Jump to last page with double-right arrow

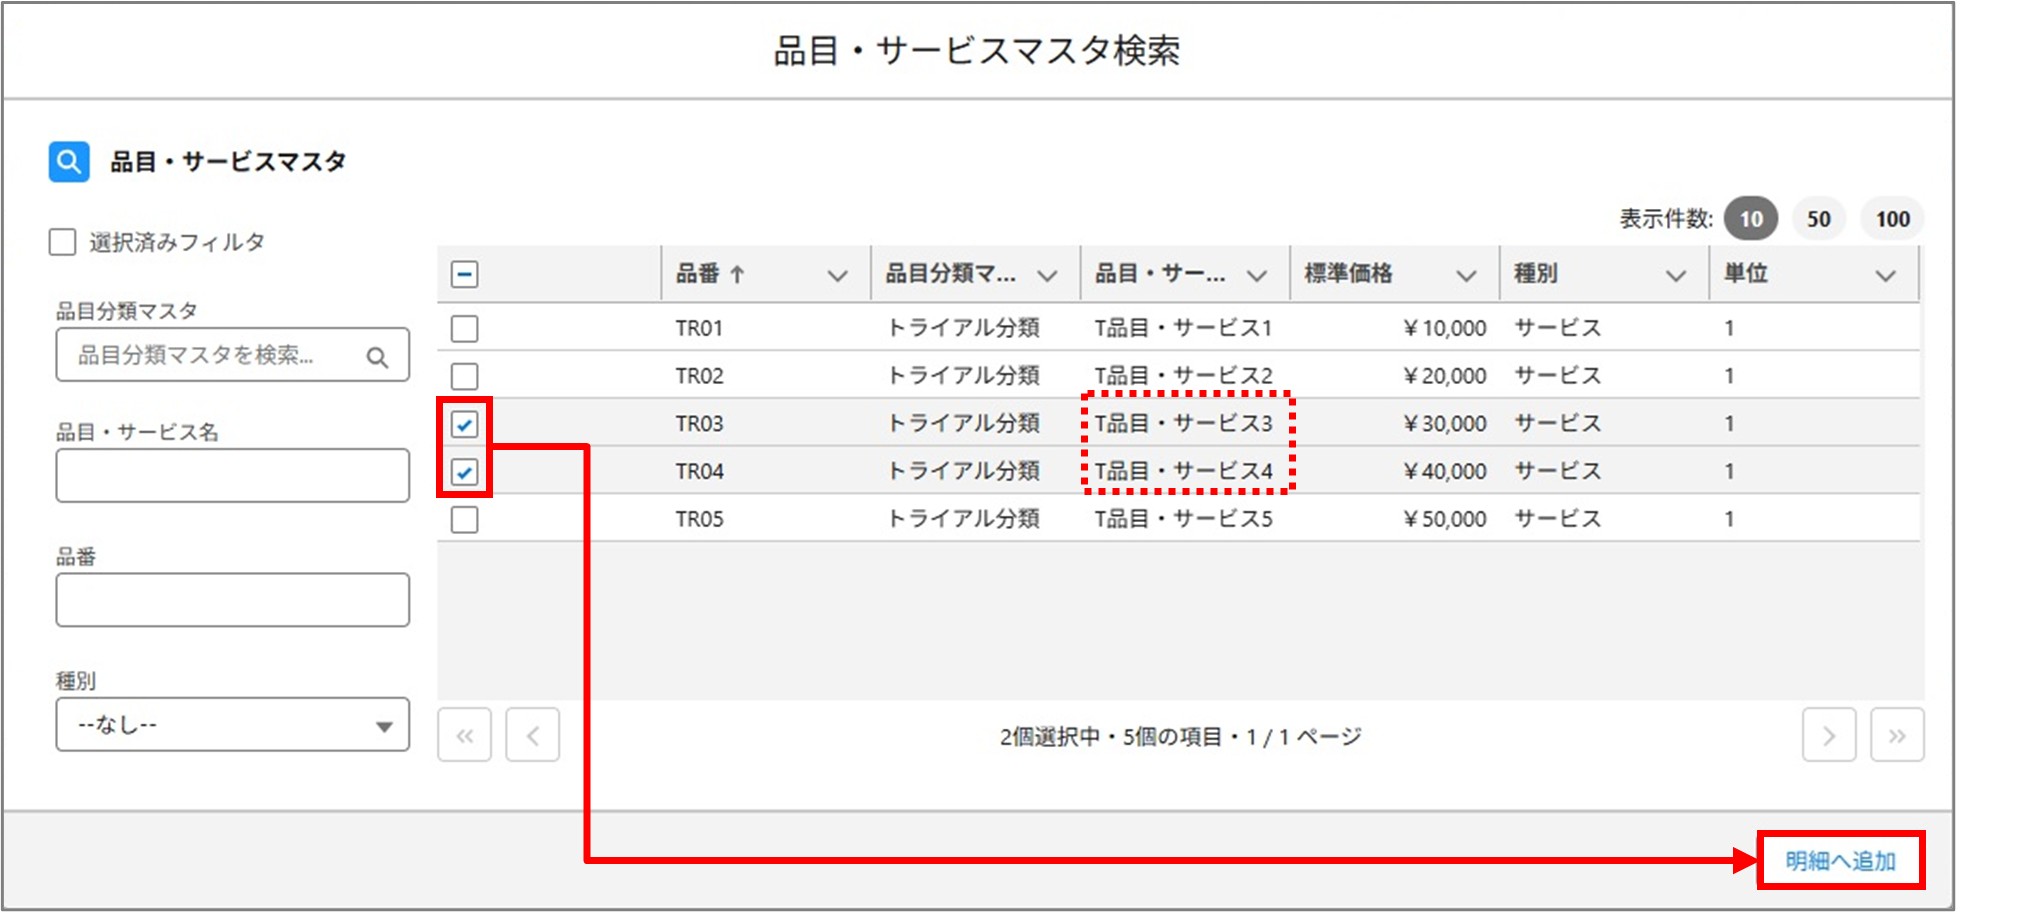click(x=1897, y=735)
